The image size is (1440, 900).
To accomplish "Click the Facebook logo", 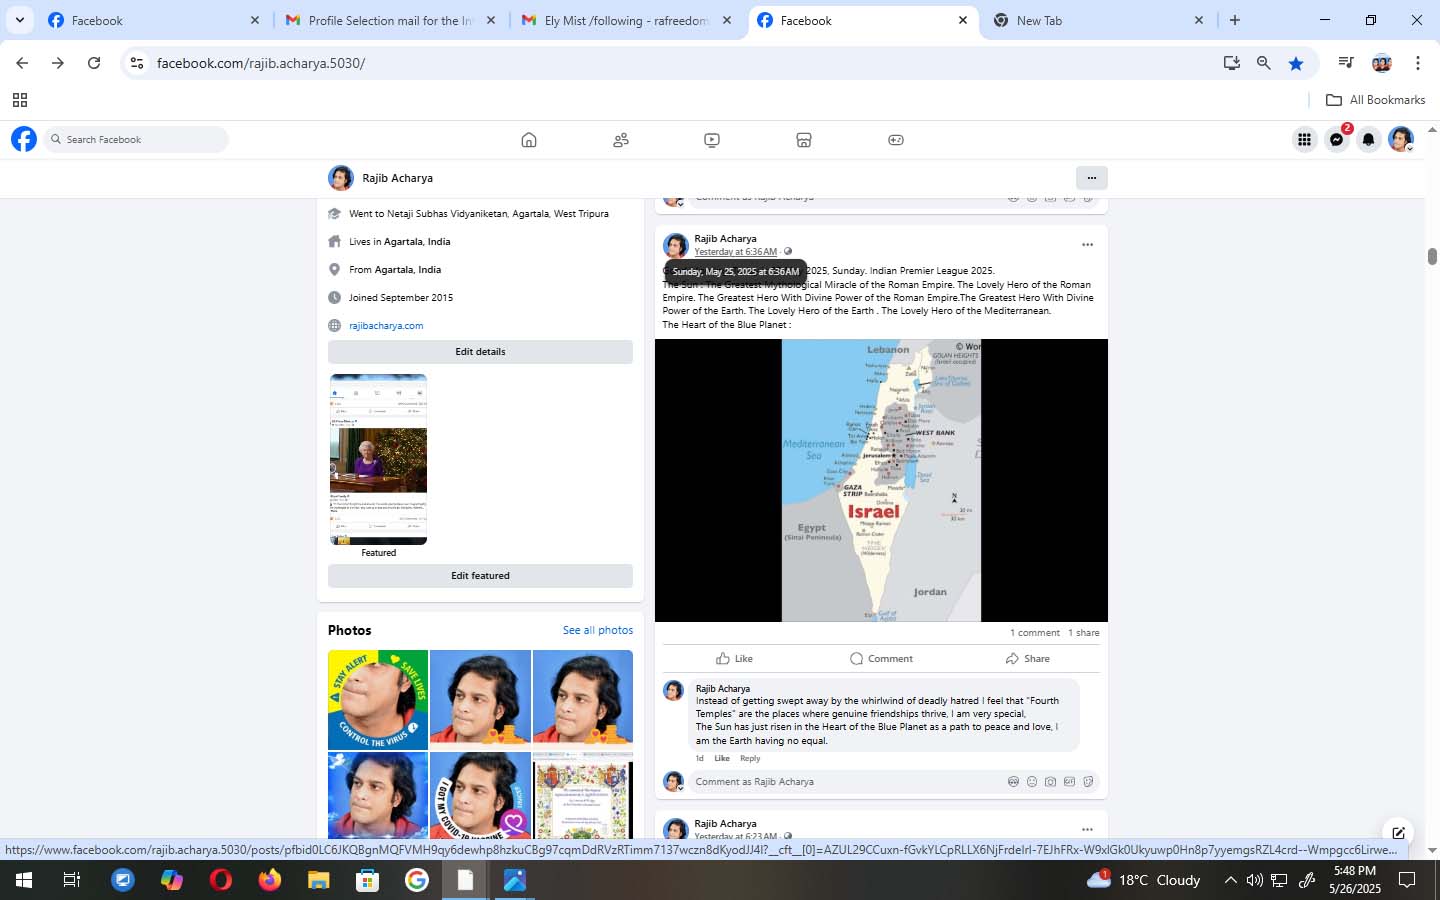I will pos(24,139).
